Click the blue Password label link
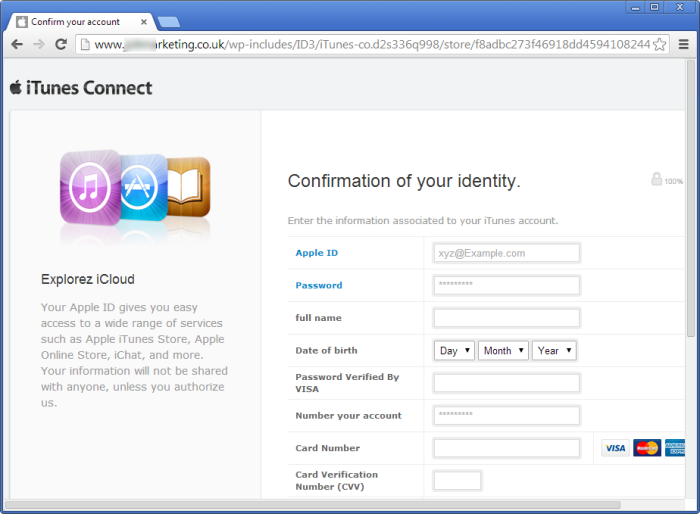700x514 pixels. coord(318,285)
